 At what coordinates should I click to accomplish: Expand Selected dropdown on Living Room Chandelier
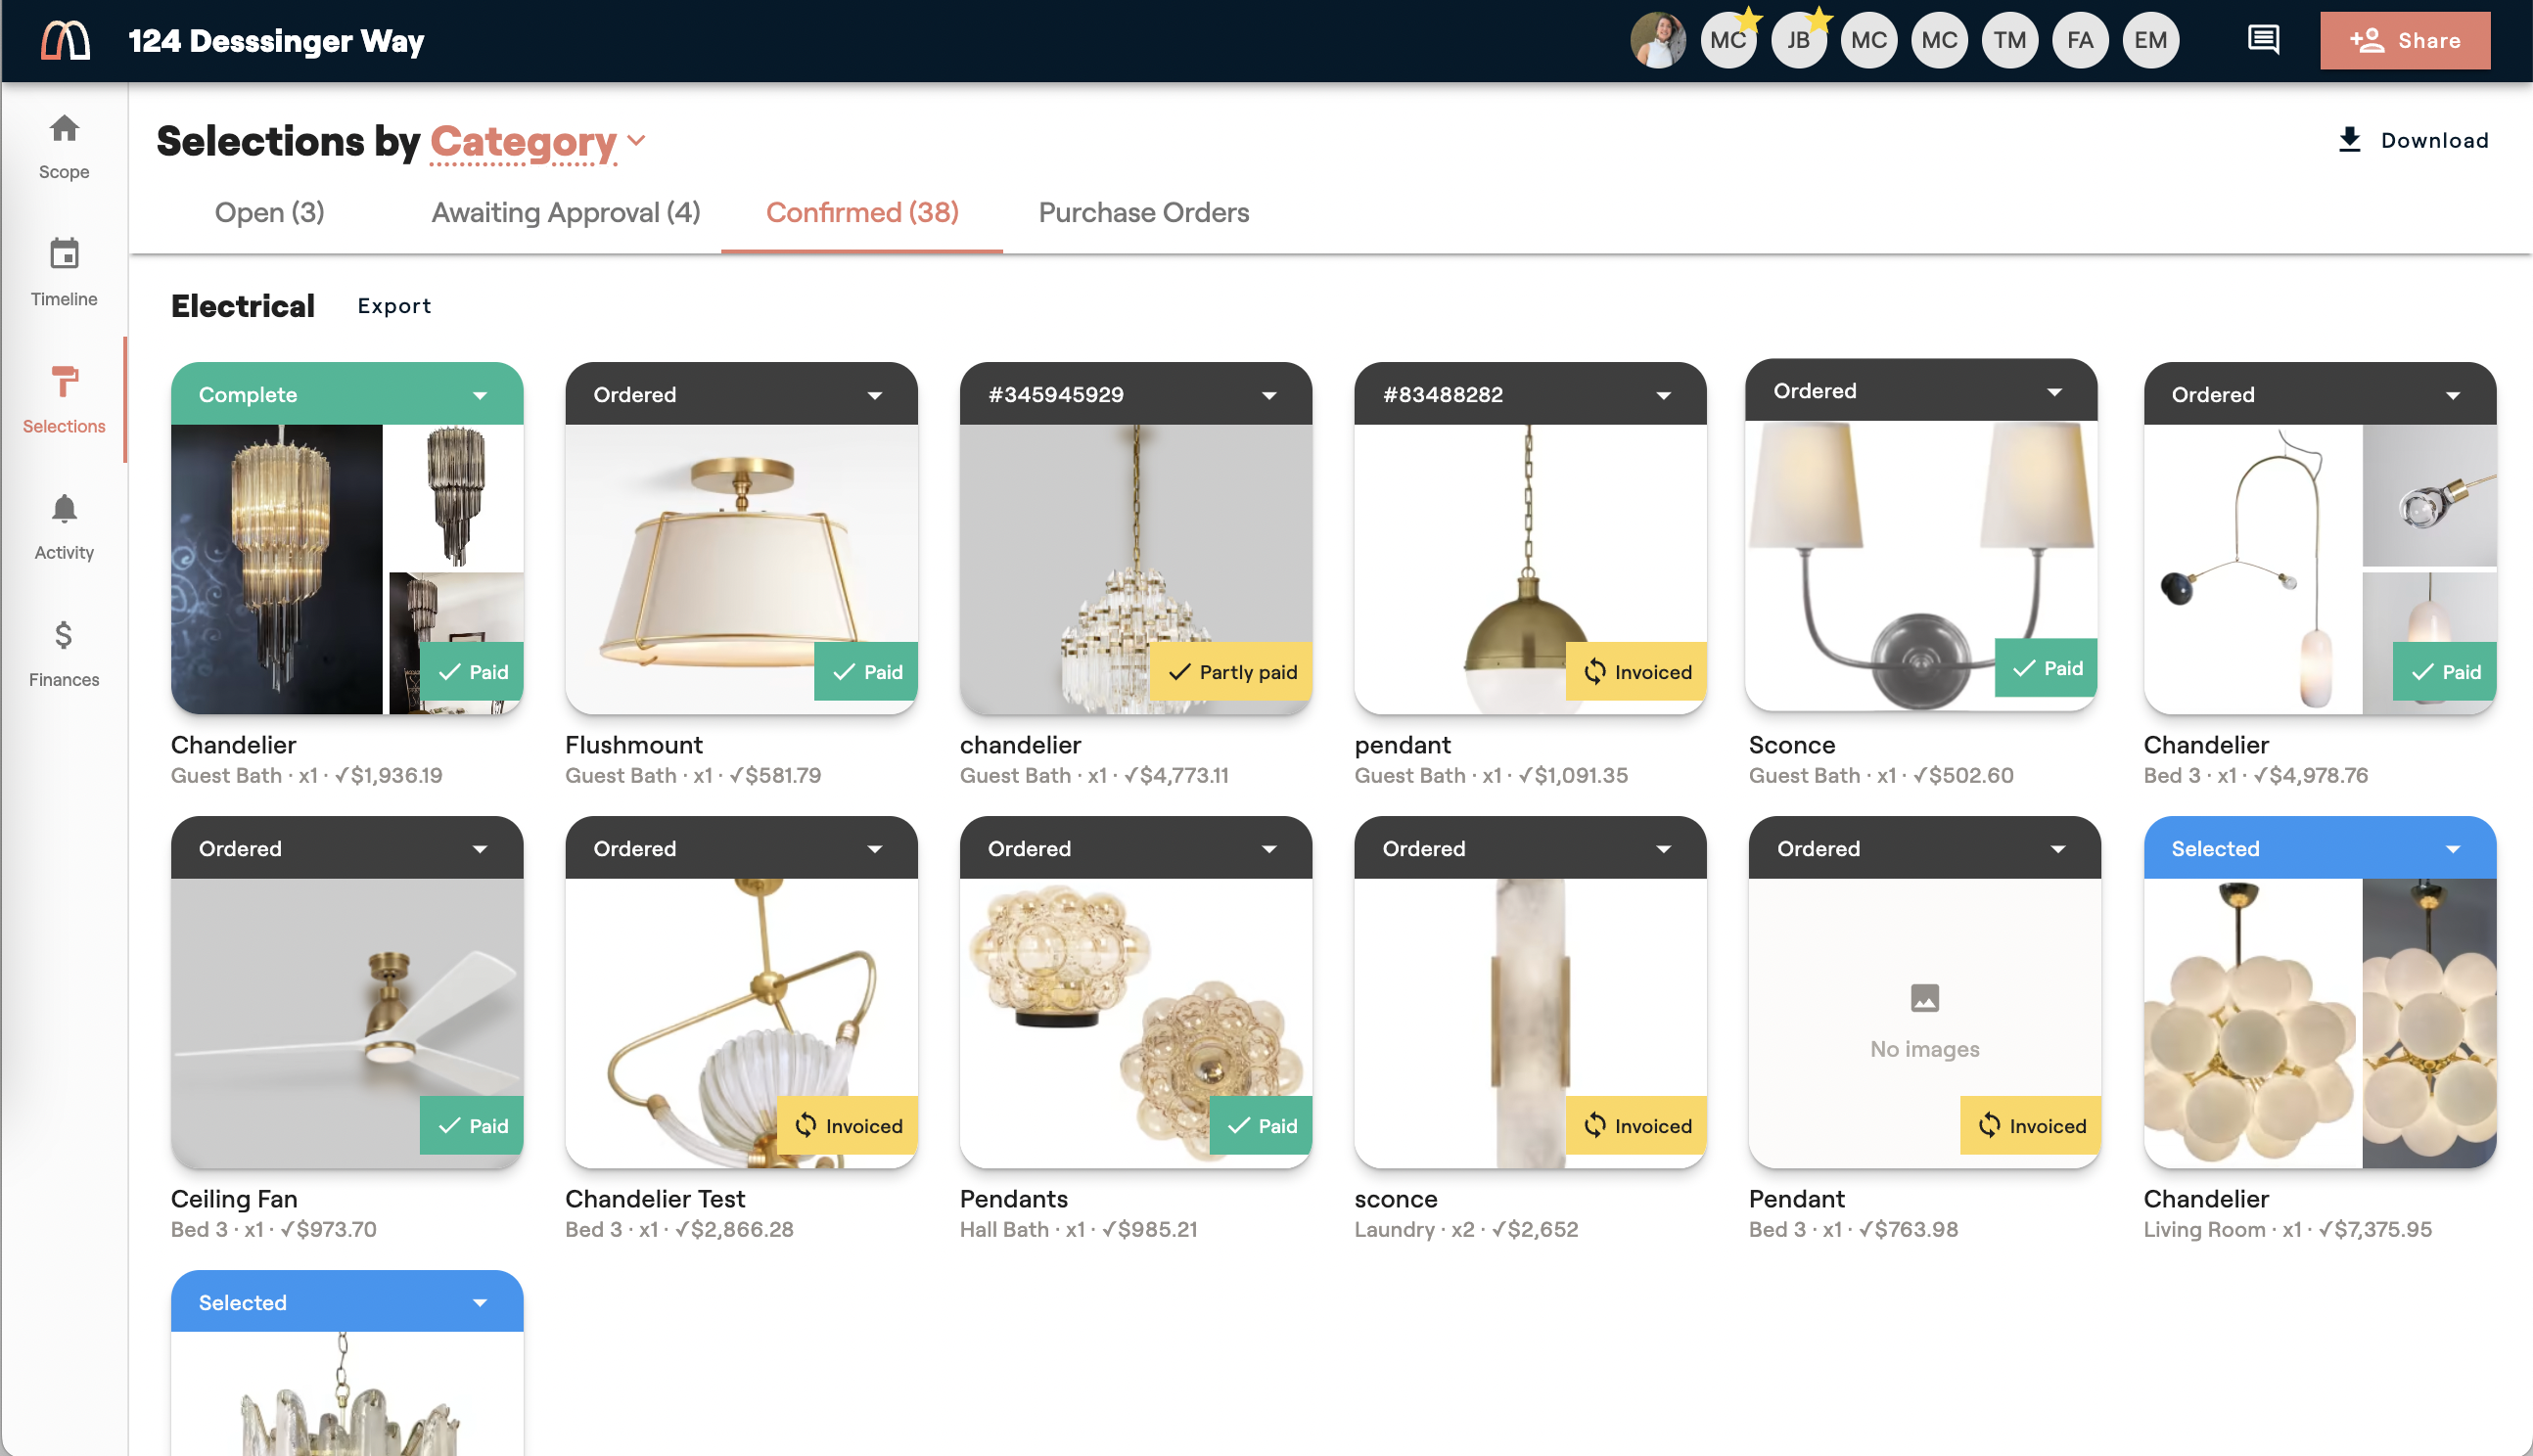2452,849
